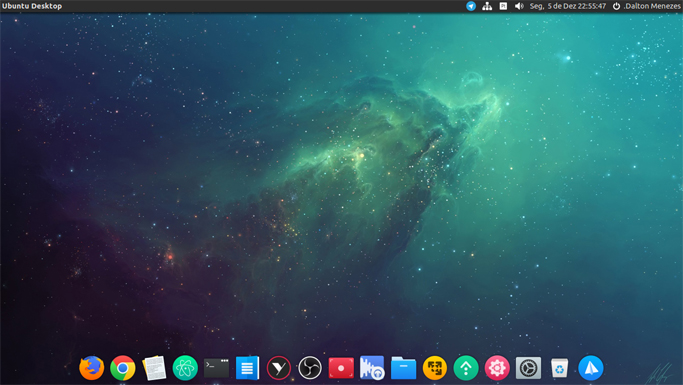The width and height of the screenshot is (683, 385).
Task: Launch the yellow circuit-pattern app icon
Action: [435, 368]
